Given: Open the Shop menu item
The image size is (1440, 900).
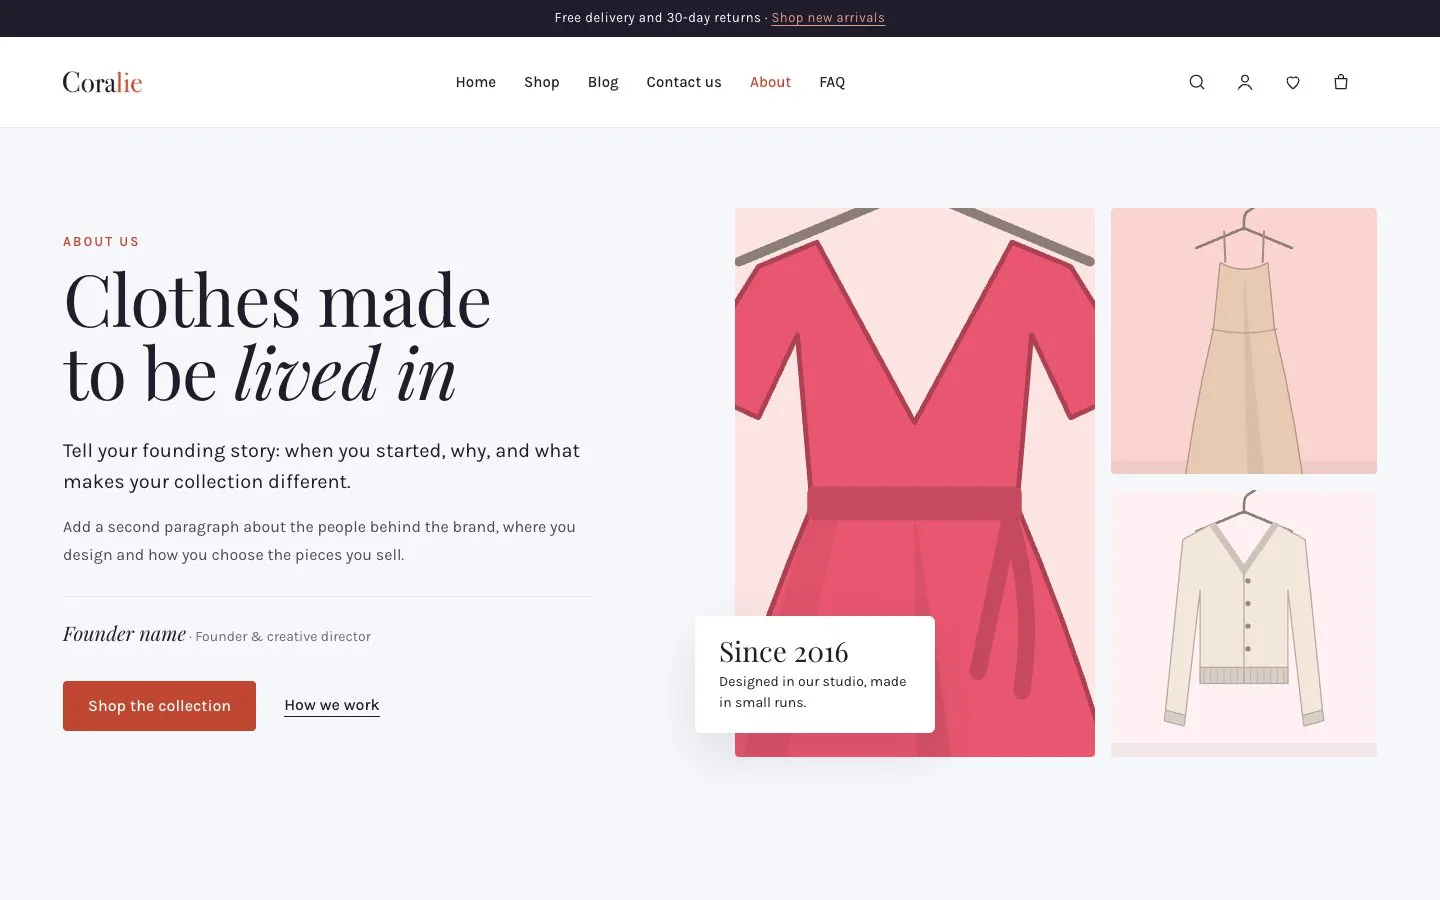Looking at the screenshot, I should tap(542, 82).
